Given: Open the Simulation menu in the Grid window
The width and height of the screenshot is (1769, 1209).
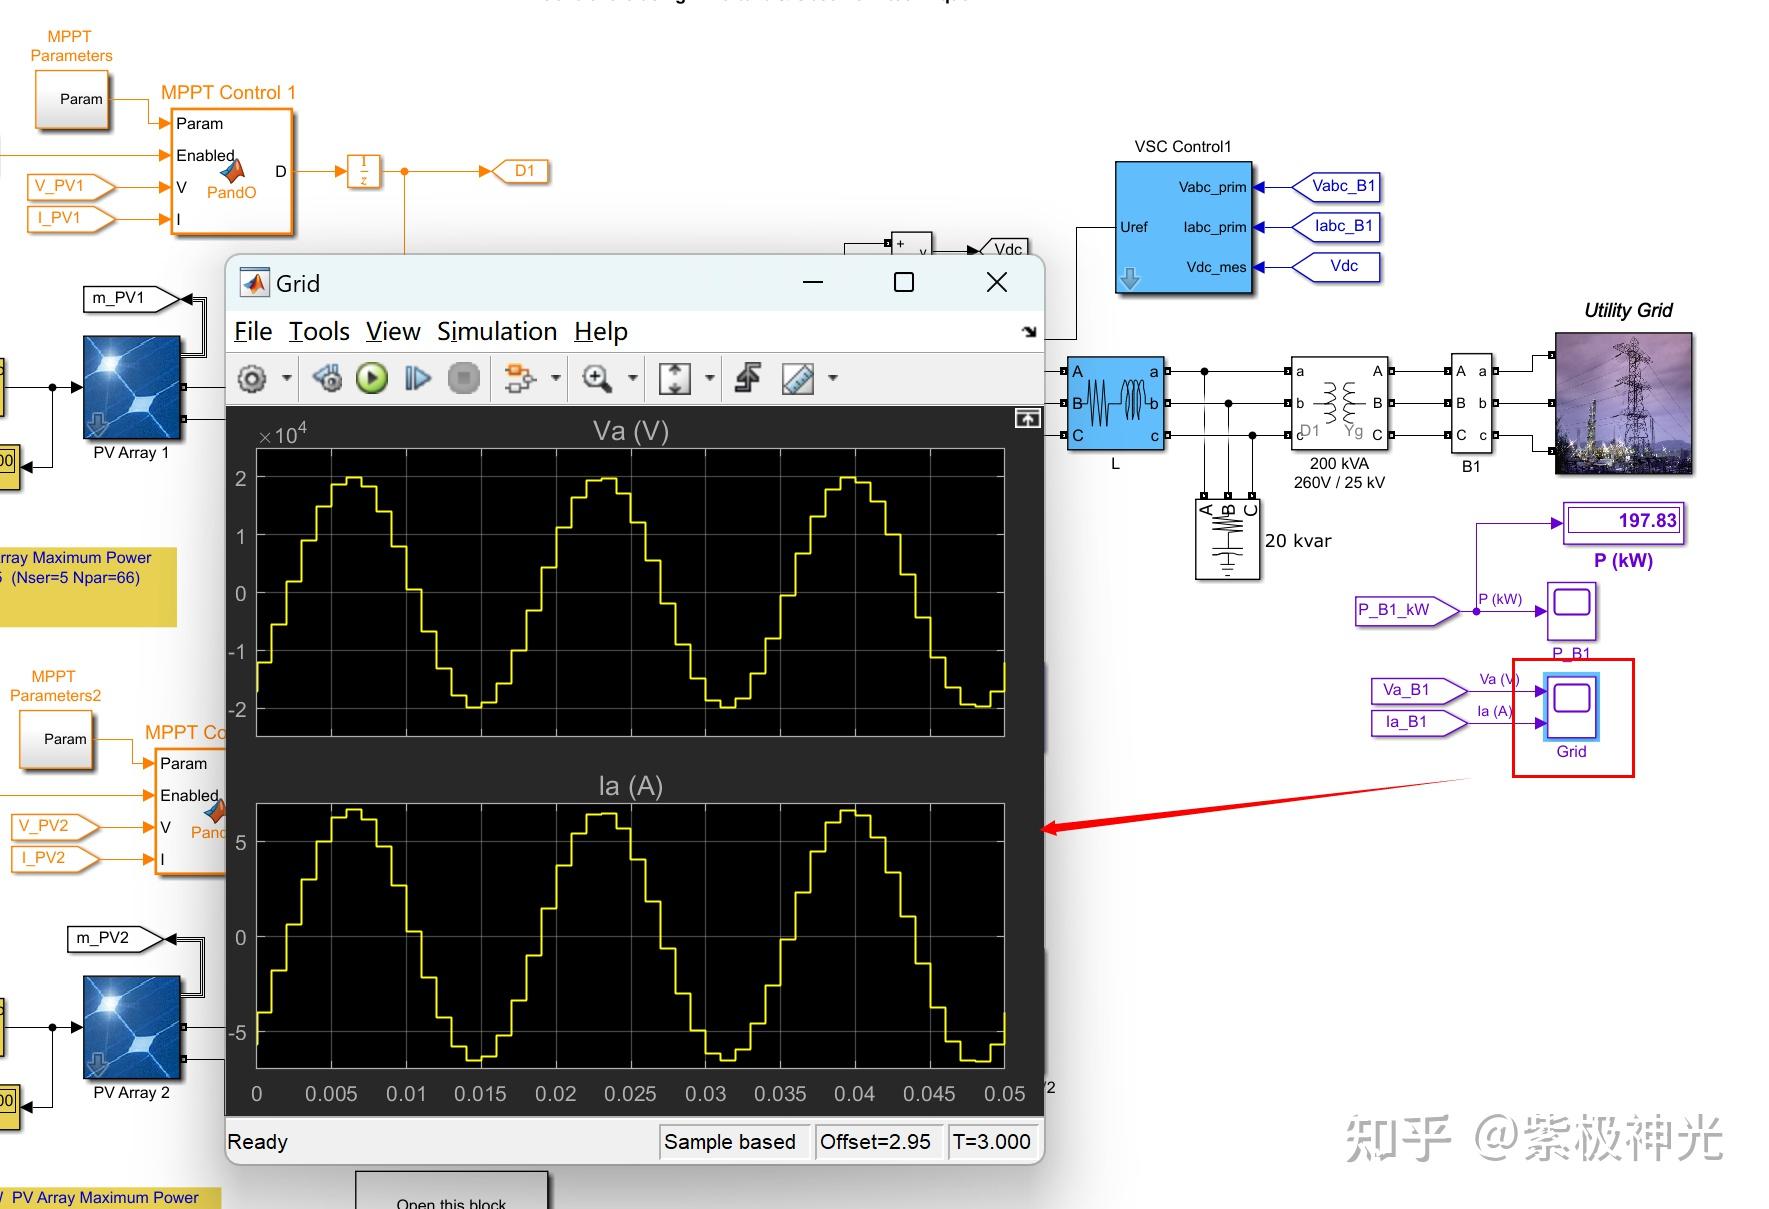Looking at the screenshot, I should click(497, 331).
